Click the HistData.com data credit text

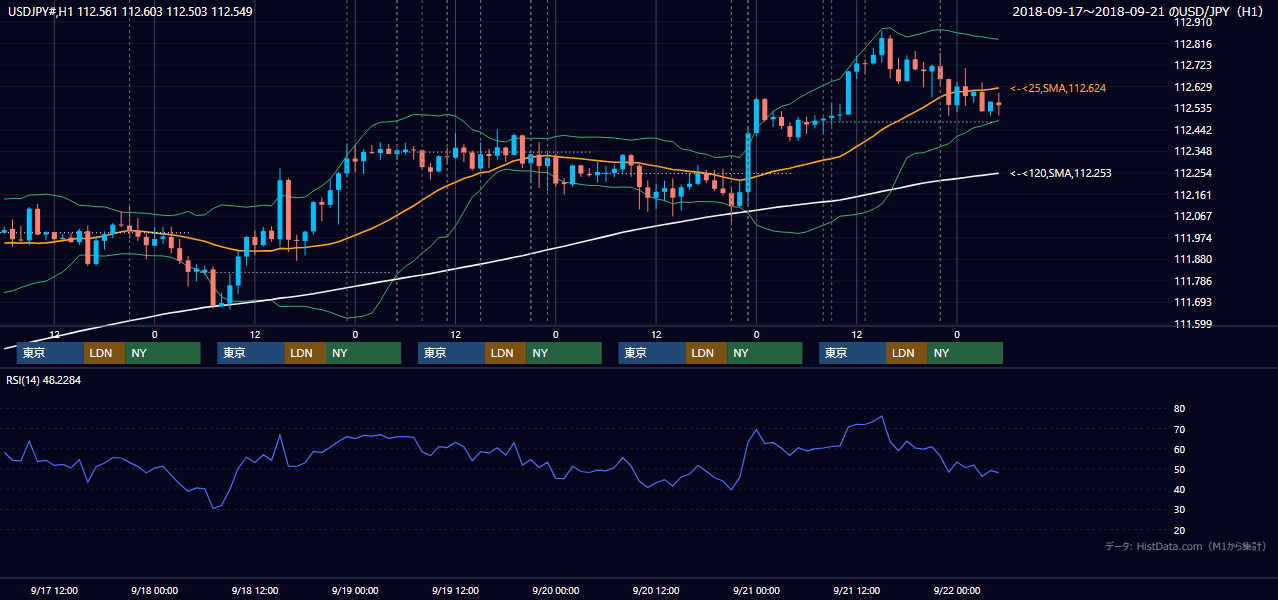(1186, 546)
